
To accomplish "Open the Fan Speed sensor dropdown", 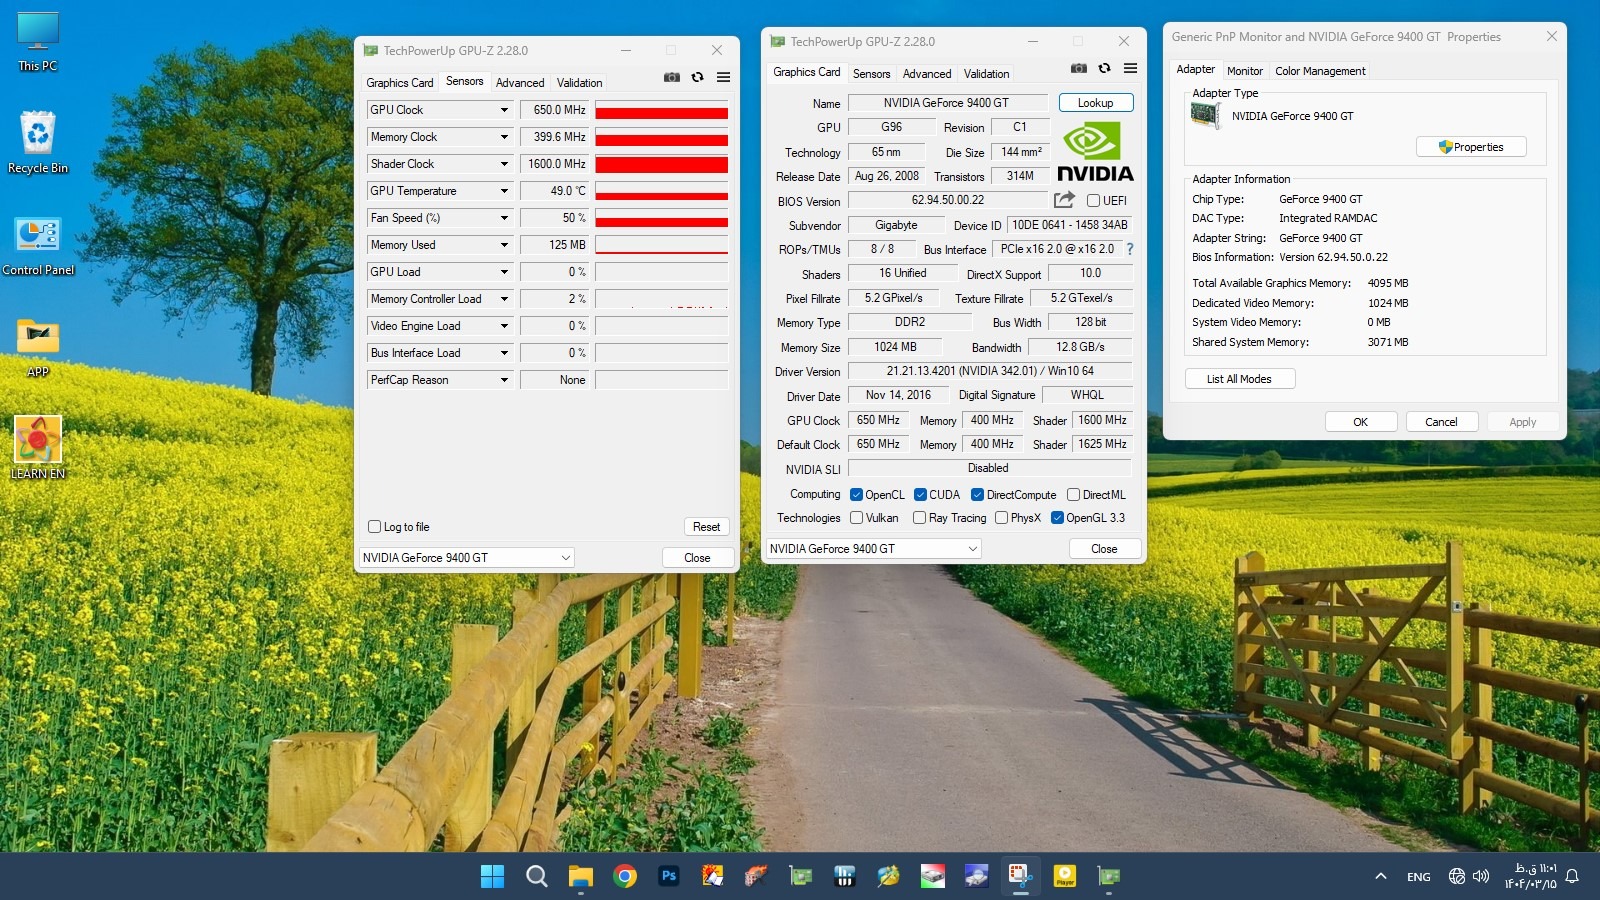I will pyautogui.click(x=504, y=218).
